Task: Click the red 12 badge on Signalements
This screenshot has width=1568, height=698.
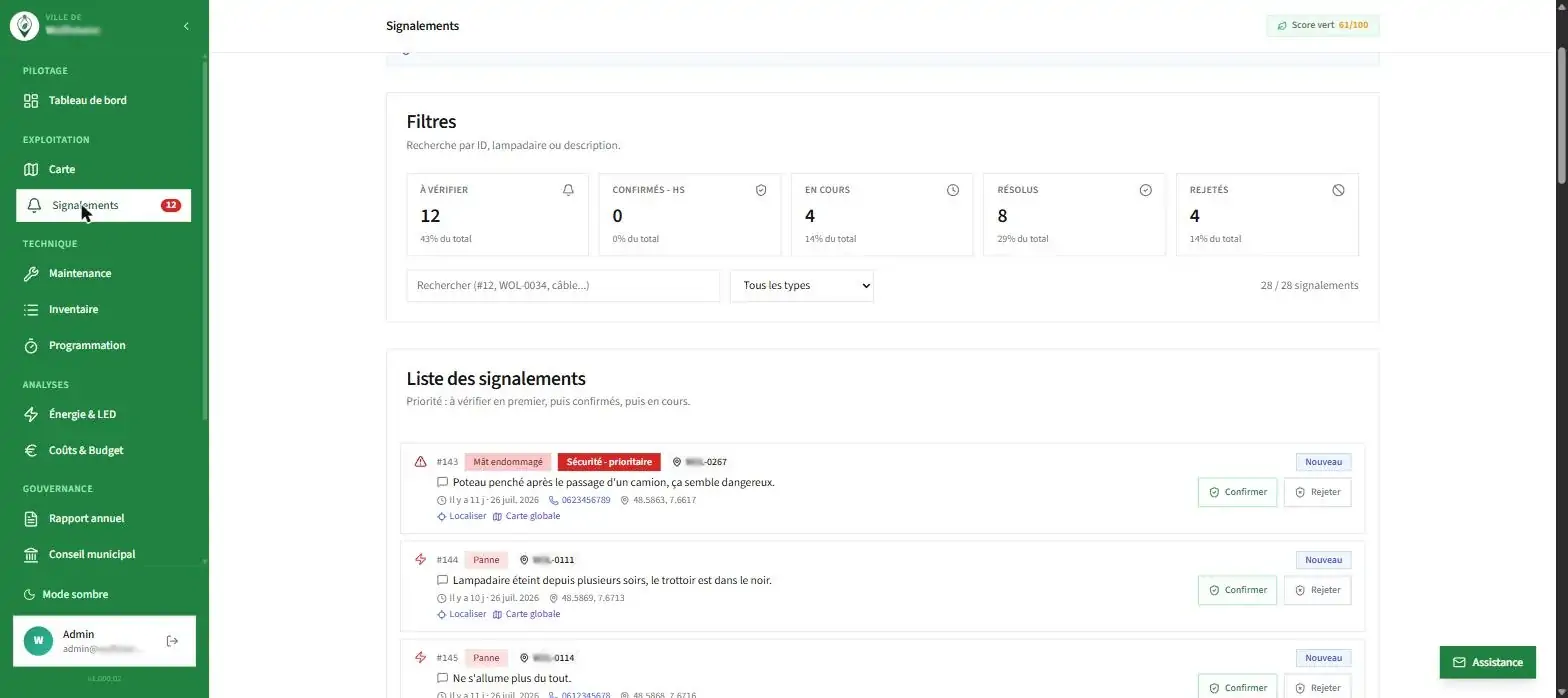Action: click(x=171, y=205)
